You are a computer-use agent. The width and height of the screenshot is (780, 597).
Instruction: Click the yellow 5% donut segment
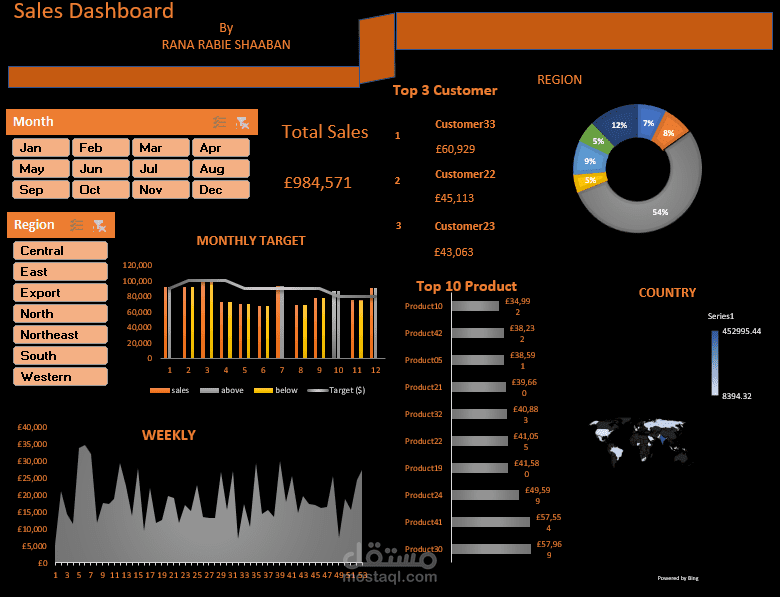(x=590, y=181)
